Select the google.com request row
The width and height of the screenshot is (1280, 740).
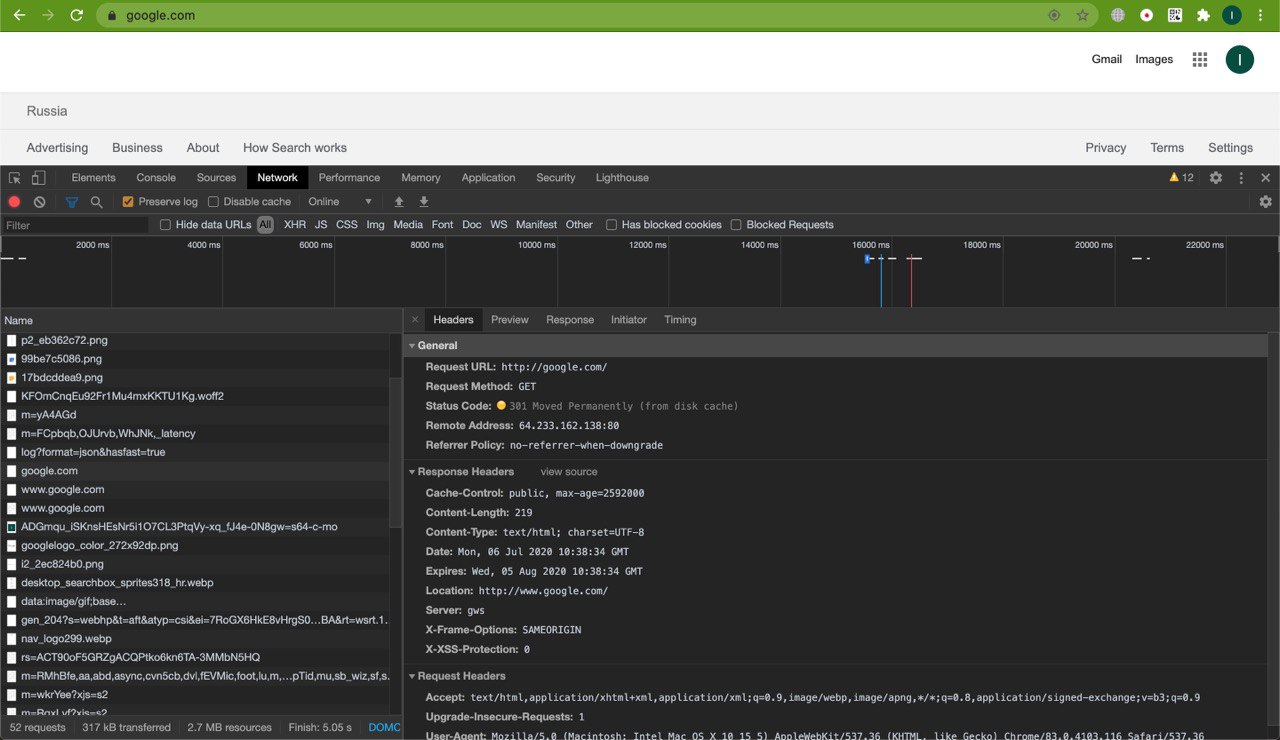pyautogui.click(x=195, y=471)
